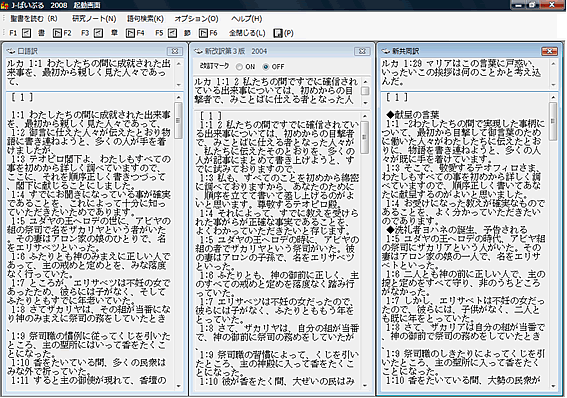Click scroll-down arrow in 新改訳 main text pane
The image size is (567, 398).
365,386
